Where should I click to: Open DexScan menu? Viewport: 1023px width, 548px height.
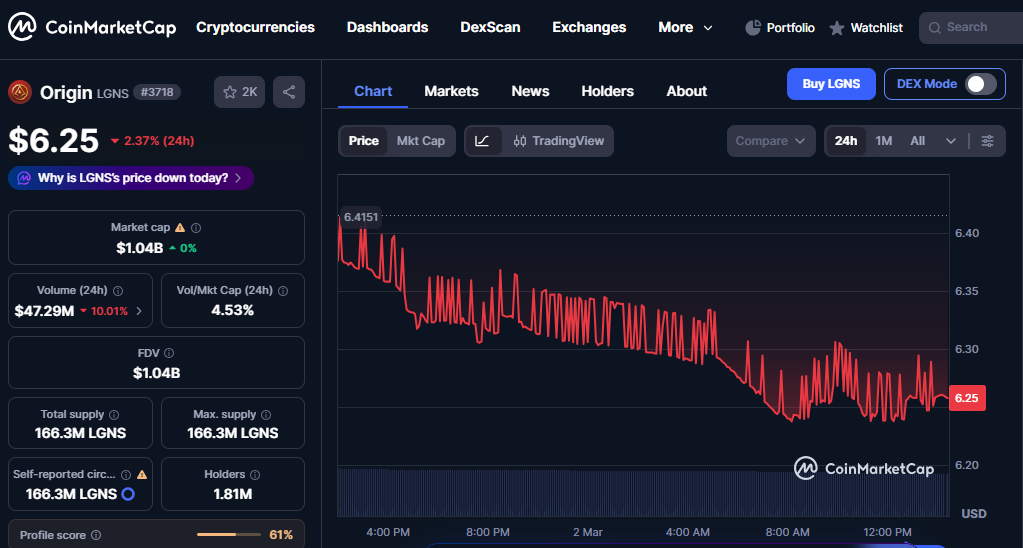click(490, 27)
